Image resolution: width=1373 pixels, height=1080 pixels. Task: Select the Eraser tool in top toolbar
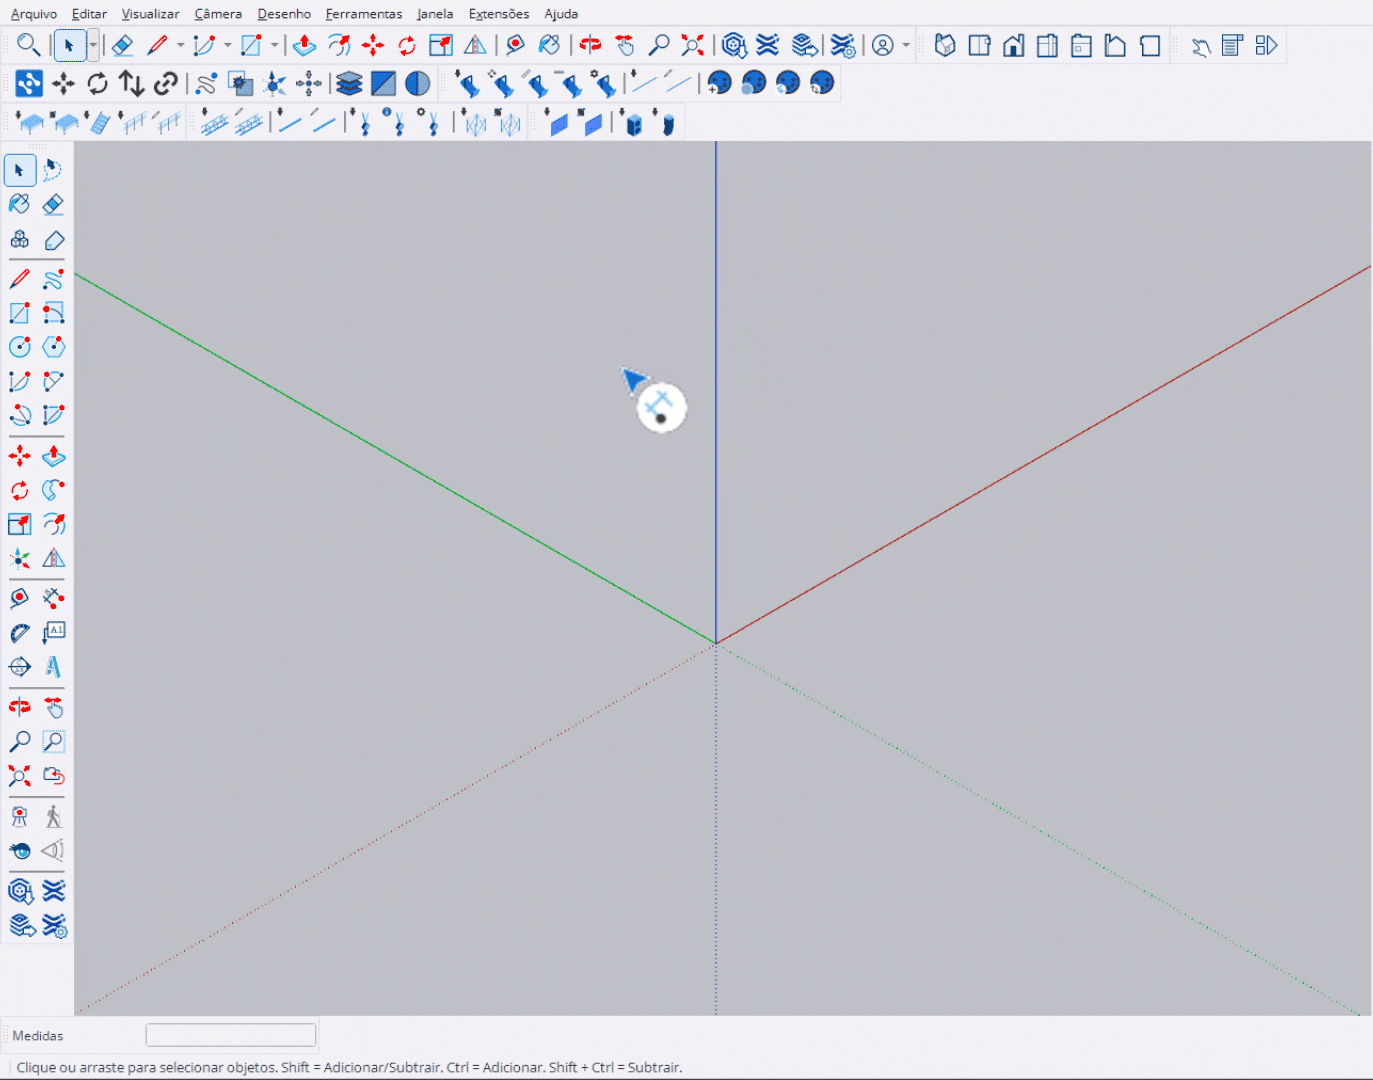[x=122, y=46]
